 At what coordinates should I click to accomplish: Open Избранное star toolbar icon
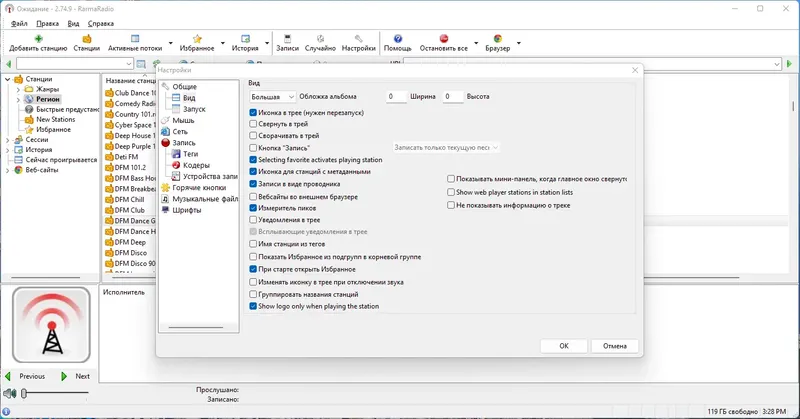[x=197, y=38]
